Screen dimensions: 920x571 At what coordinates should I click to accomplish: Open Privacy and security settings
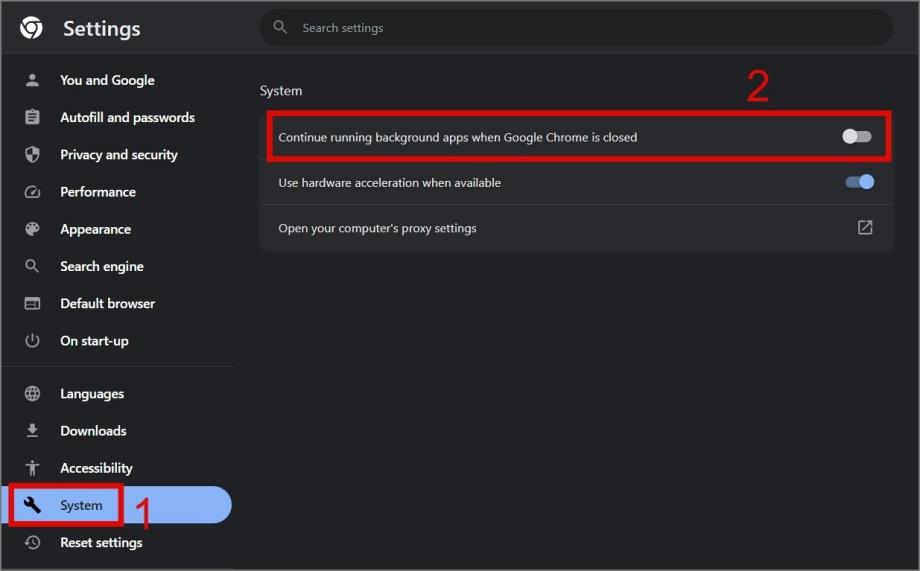click(117, 154)
